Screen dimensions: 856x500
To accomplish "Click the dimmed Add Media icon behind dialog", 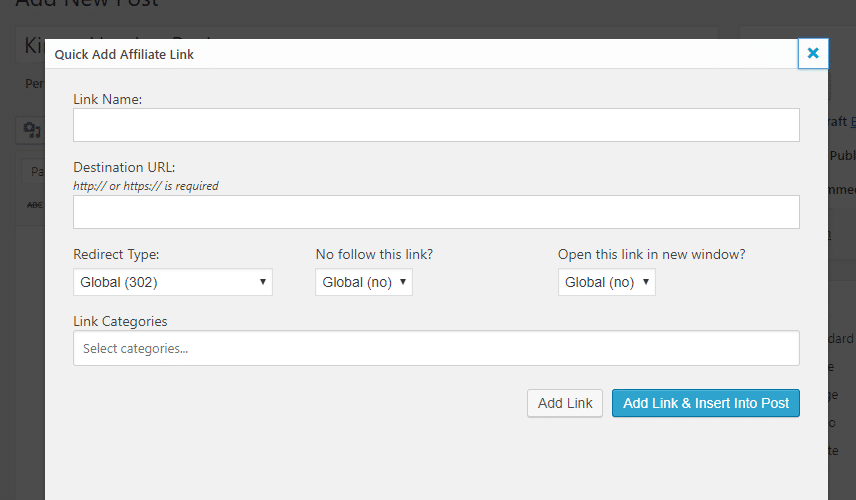I will (x=32, y=130).
